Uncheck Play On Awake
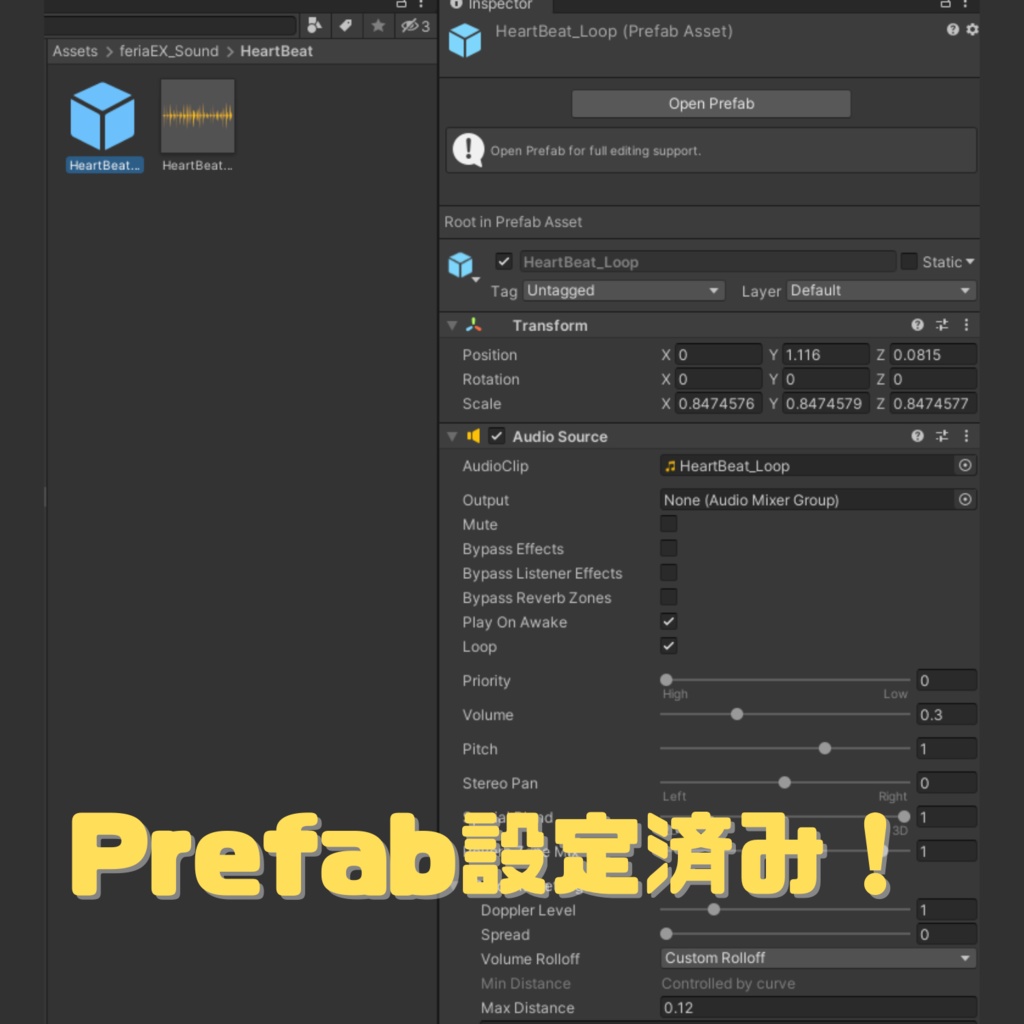Image resolution: width=1024 pixels, height=1024 pixels. pos(668,621)
